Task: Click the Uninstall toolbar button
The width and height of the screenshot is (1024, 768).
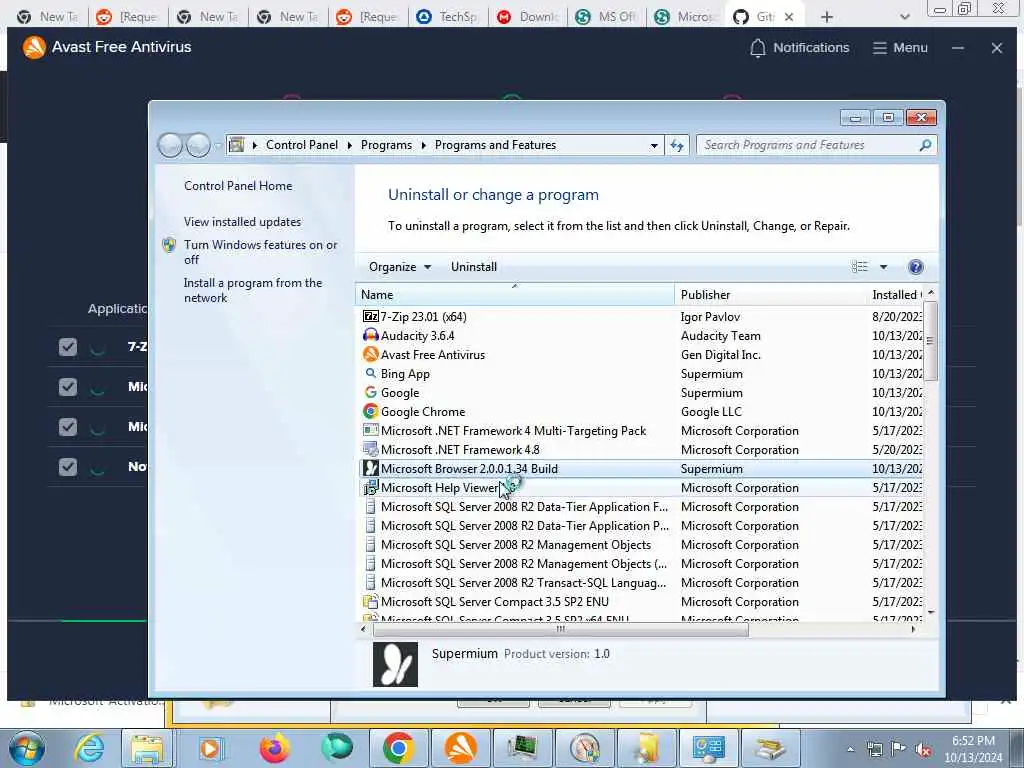Action: (x=473, y=266)
